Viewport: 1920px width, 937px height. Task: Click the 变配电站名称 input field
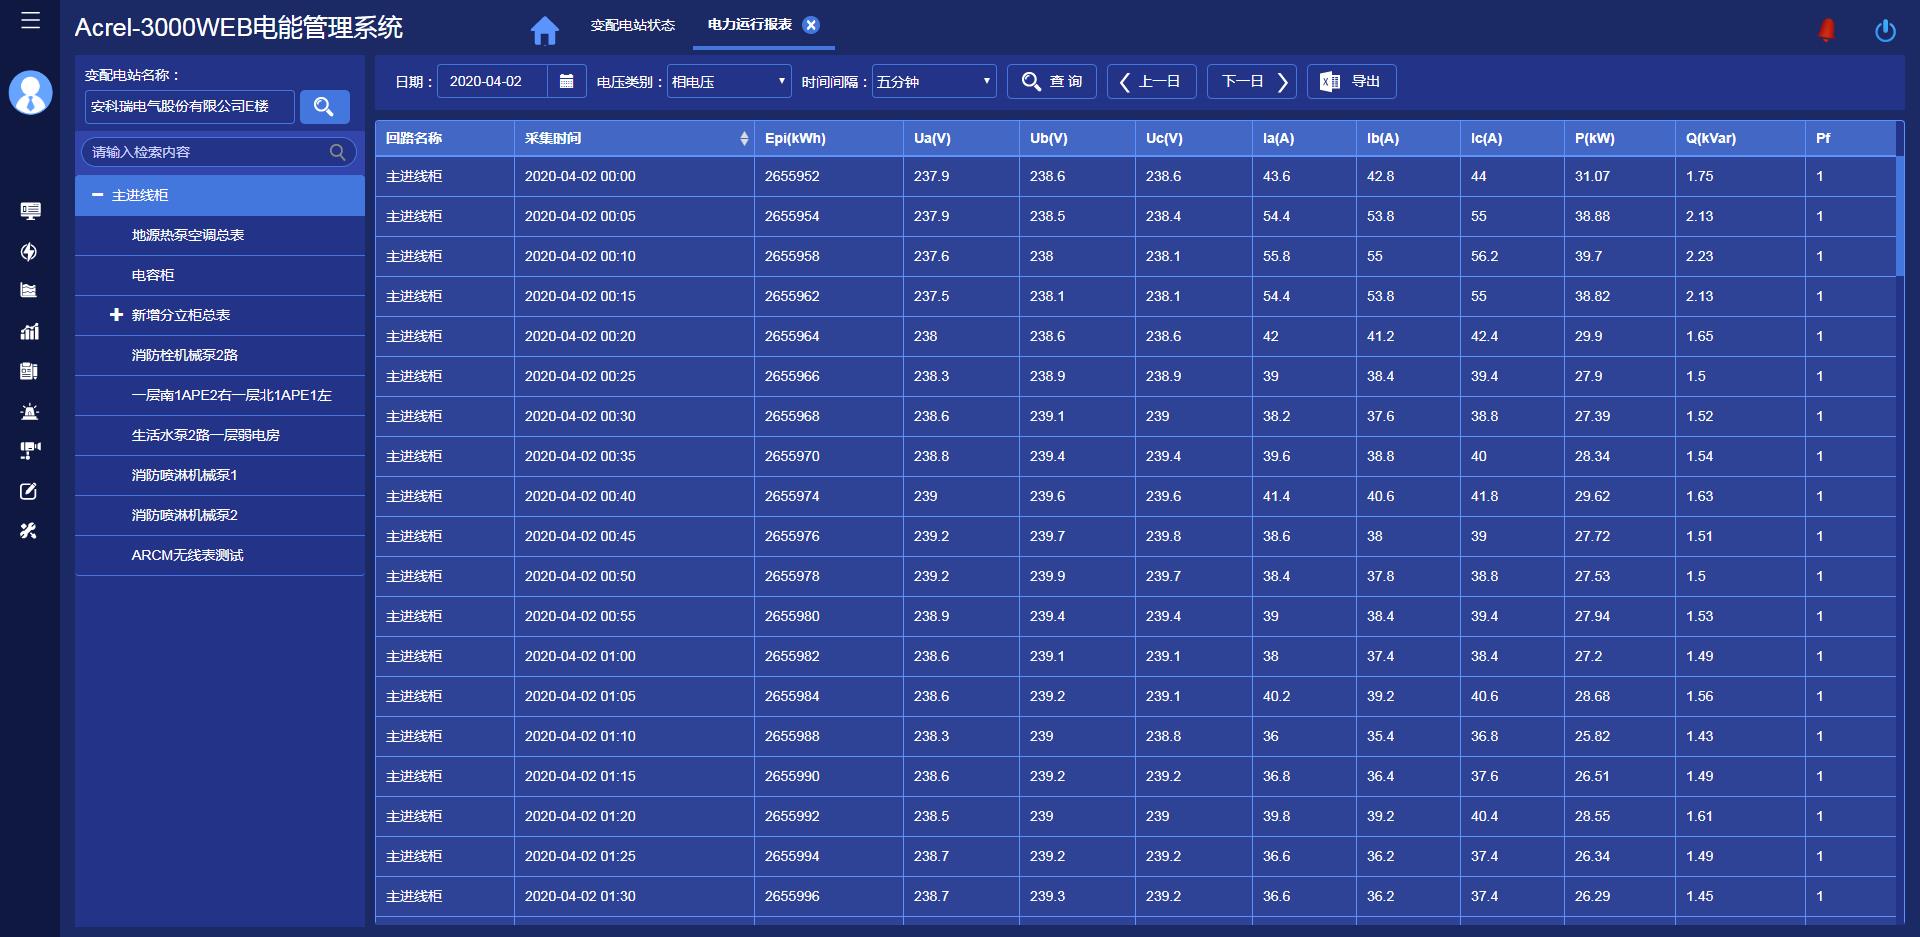[x=190, y=106]
